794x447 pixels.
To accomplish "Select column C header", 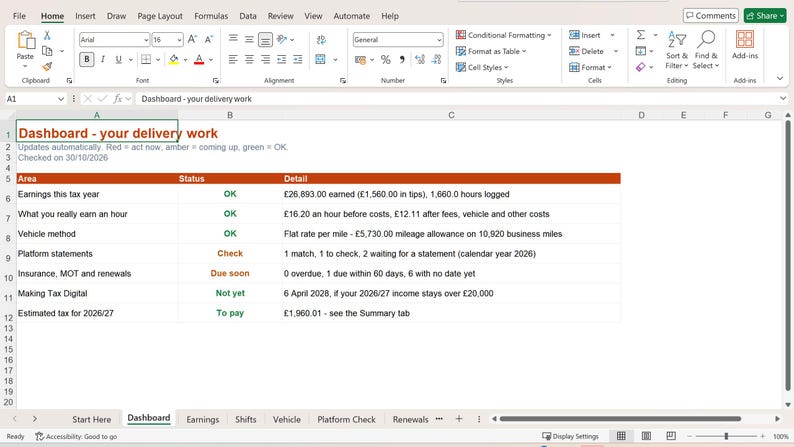I will tap(451, 115).
